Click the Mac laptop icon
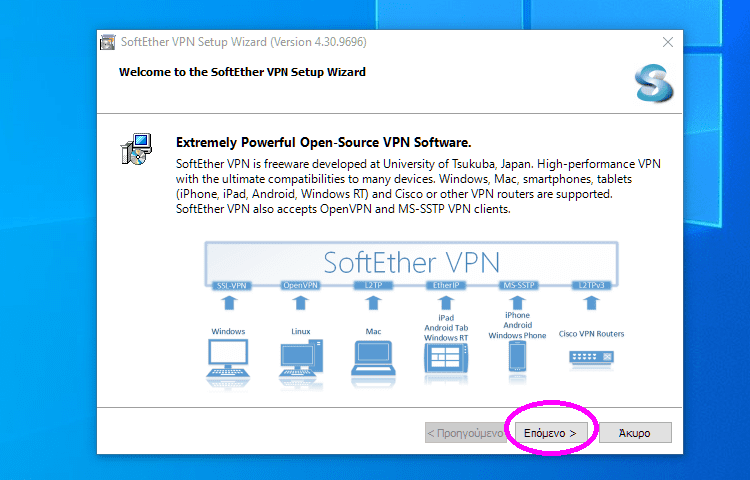750x480 pixels. click(373, 358)
